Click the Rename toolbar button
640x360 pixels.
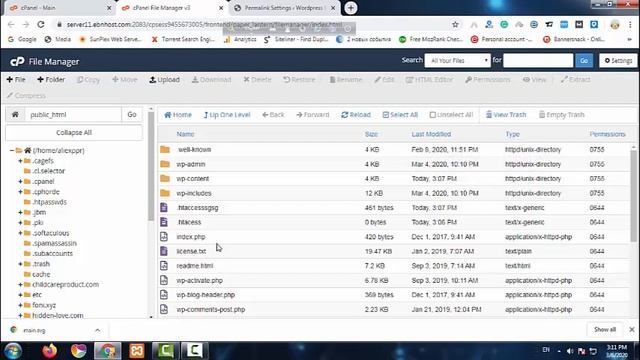tap(346, 80)
